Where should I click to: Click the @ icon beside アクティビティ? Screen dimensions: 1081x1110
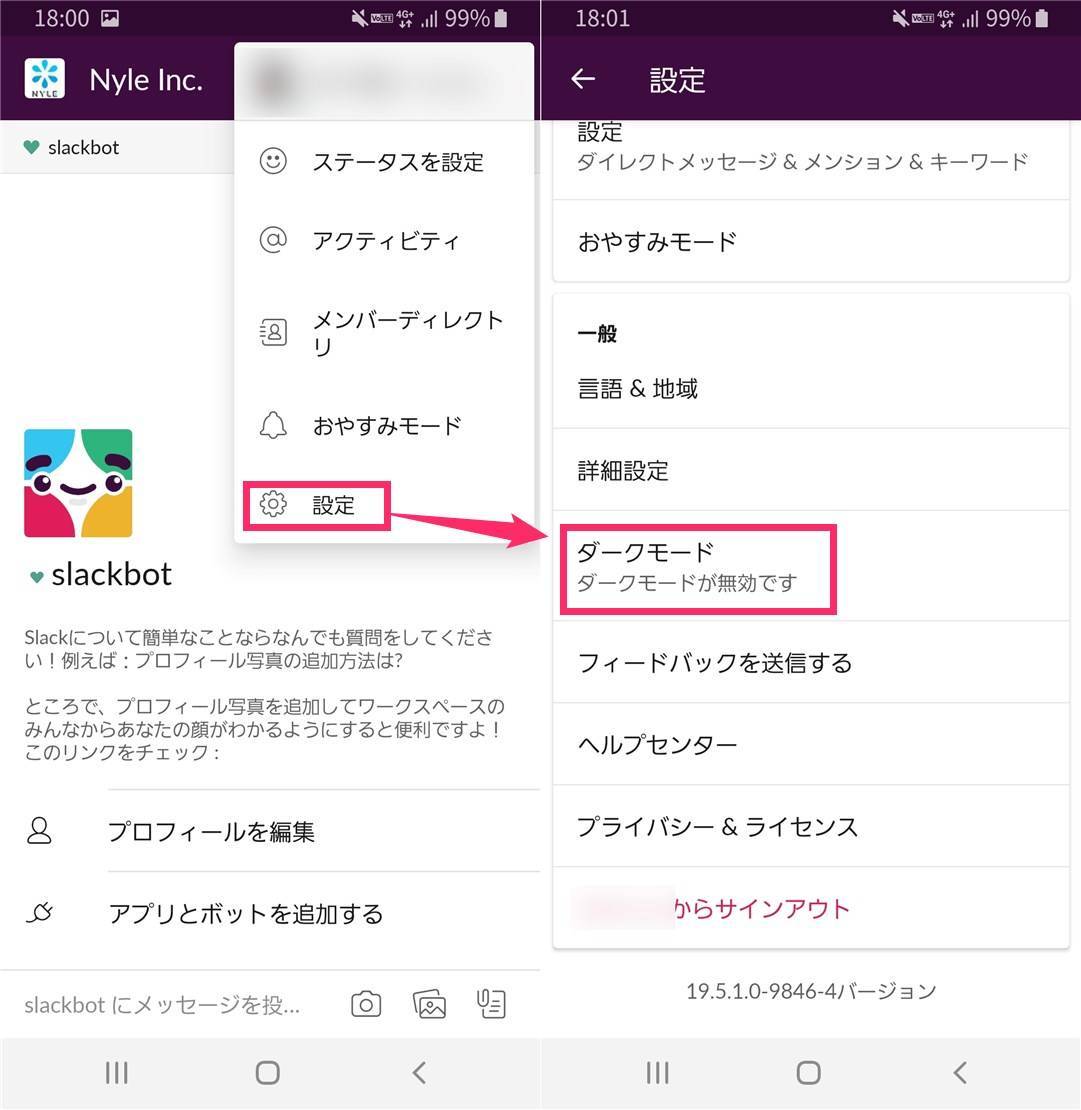point(273,240)
